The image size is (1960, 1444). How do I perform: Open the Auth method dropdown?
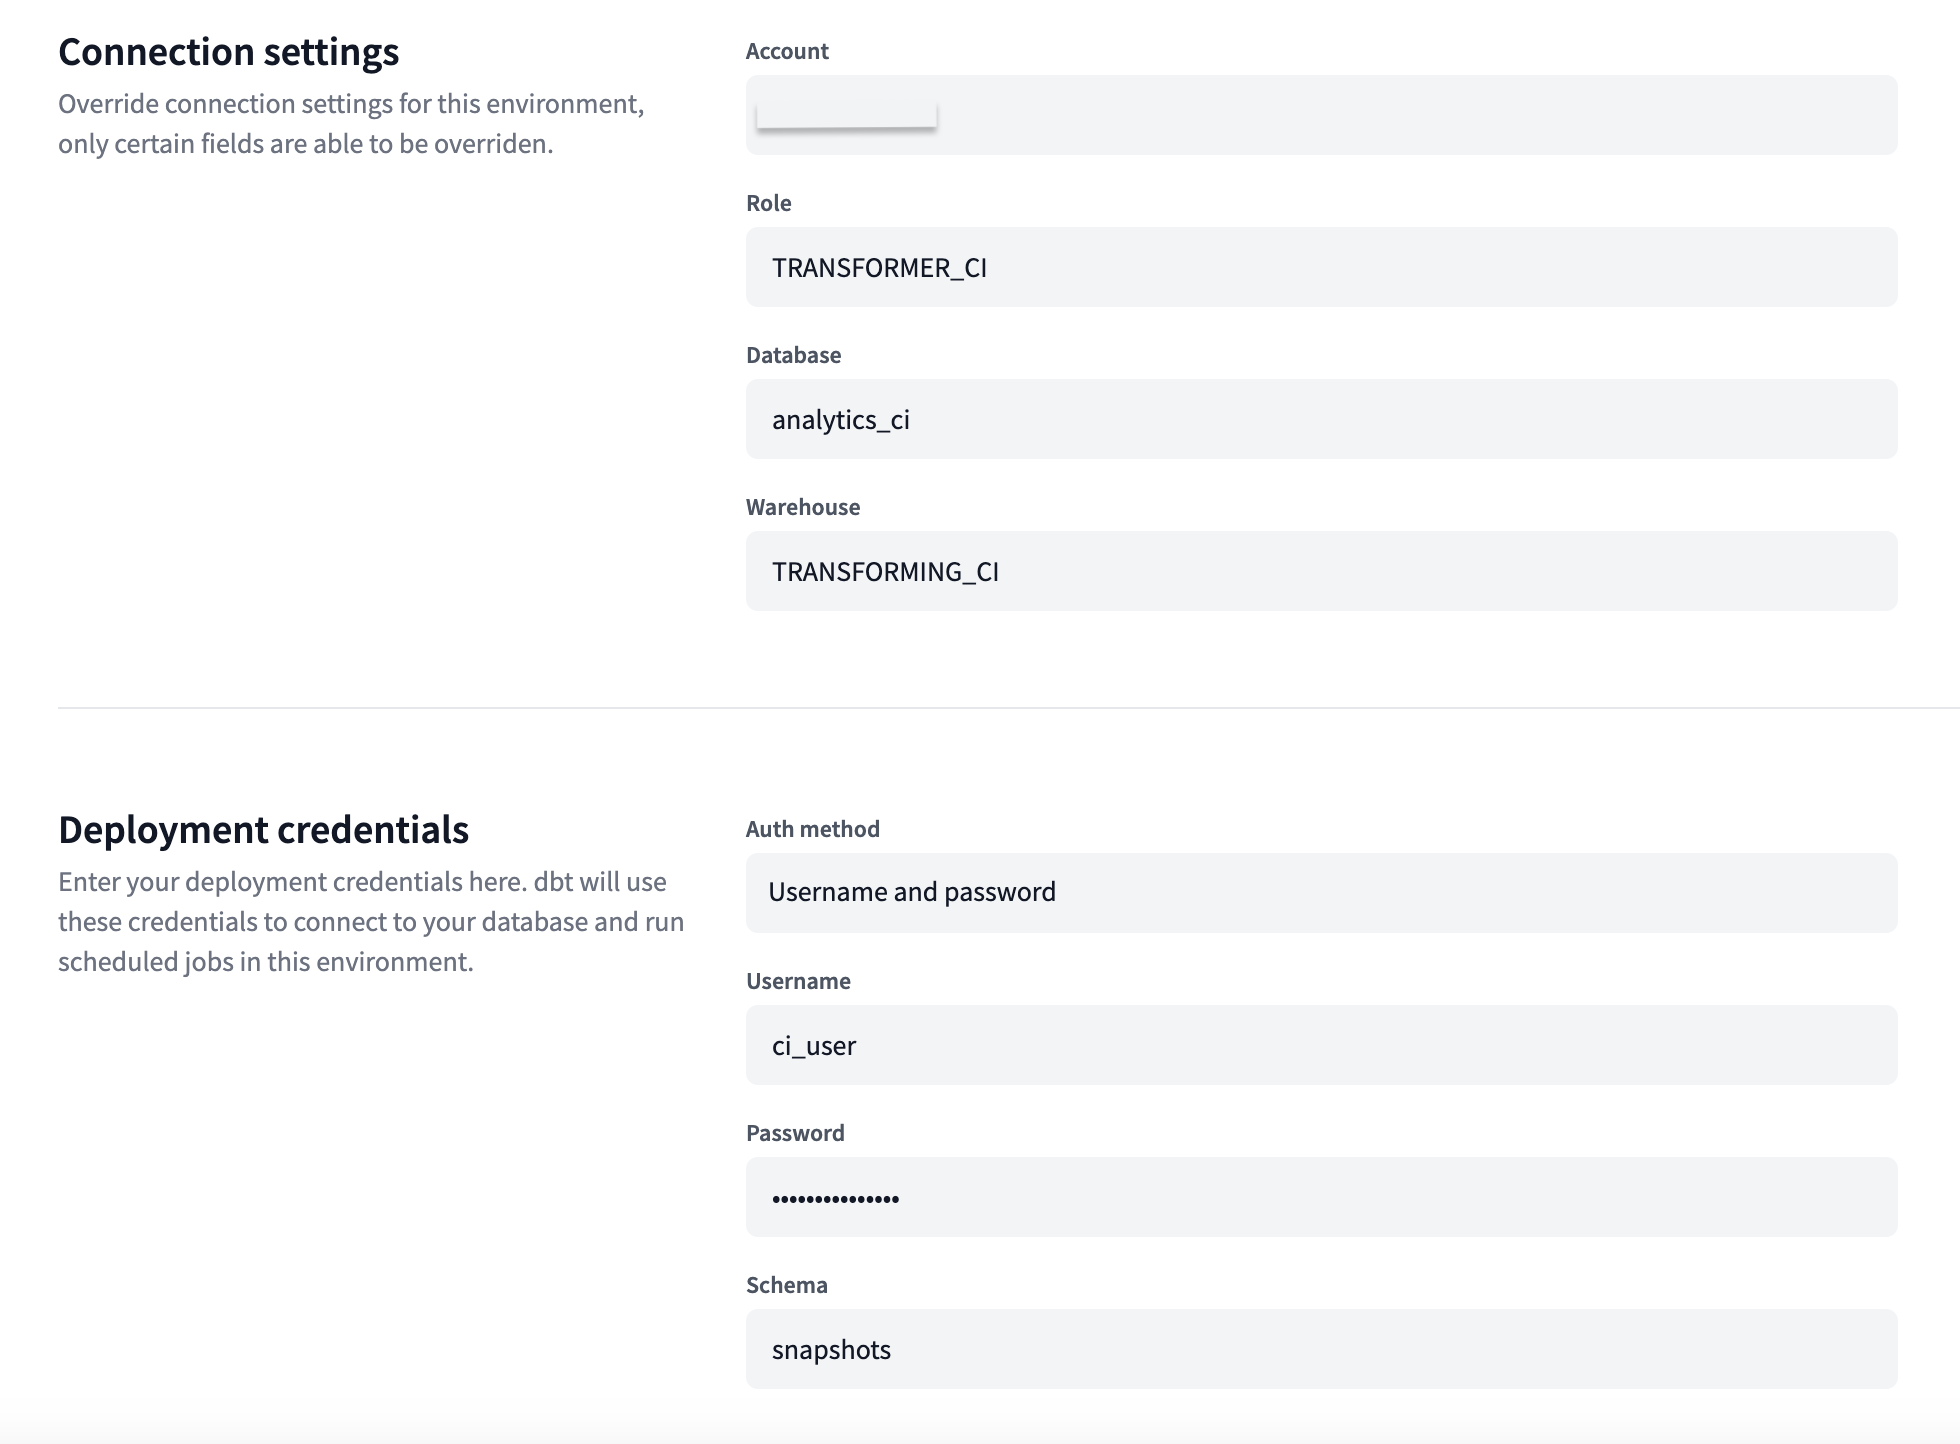click(x=1320, y=893)
